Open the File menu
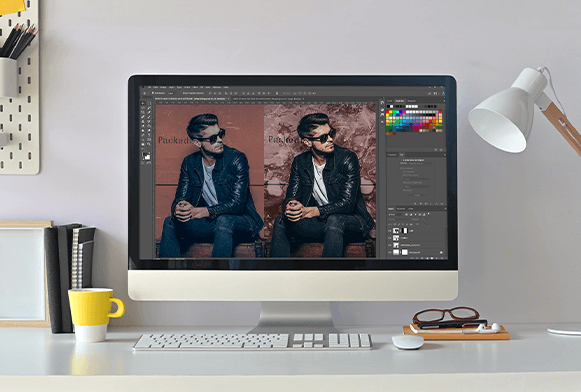The image size is (581, 392). (150, 87)
